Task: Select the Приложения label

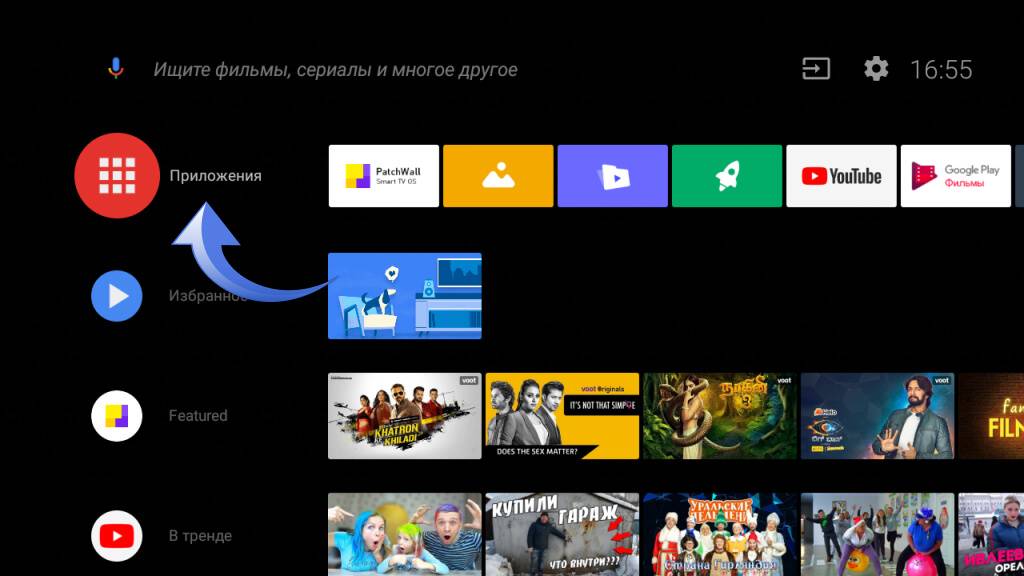Action: (x=215, y=176)
